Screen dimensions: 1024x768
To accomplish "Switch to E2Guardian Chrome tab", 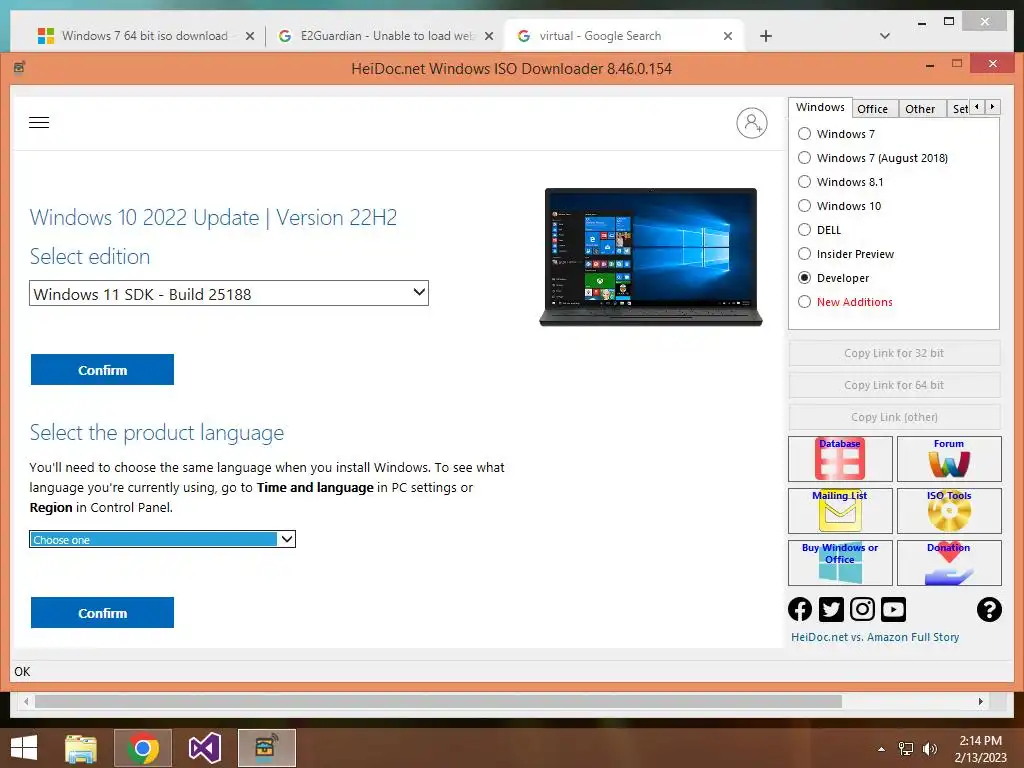I will pyautogui.click(x=387, y=36).
